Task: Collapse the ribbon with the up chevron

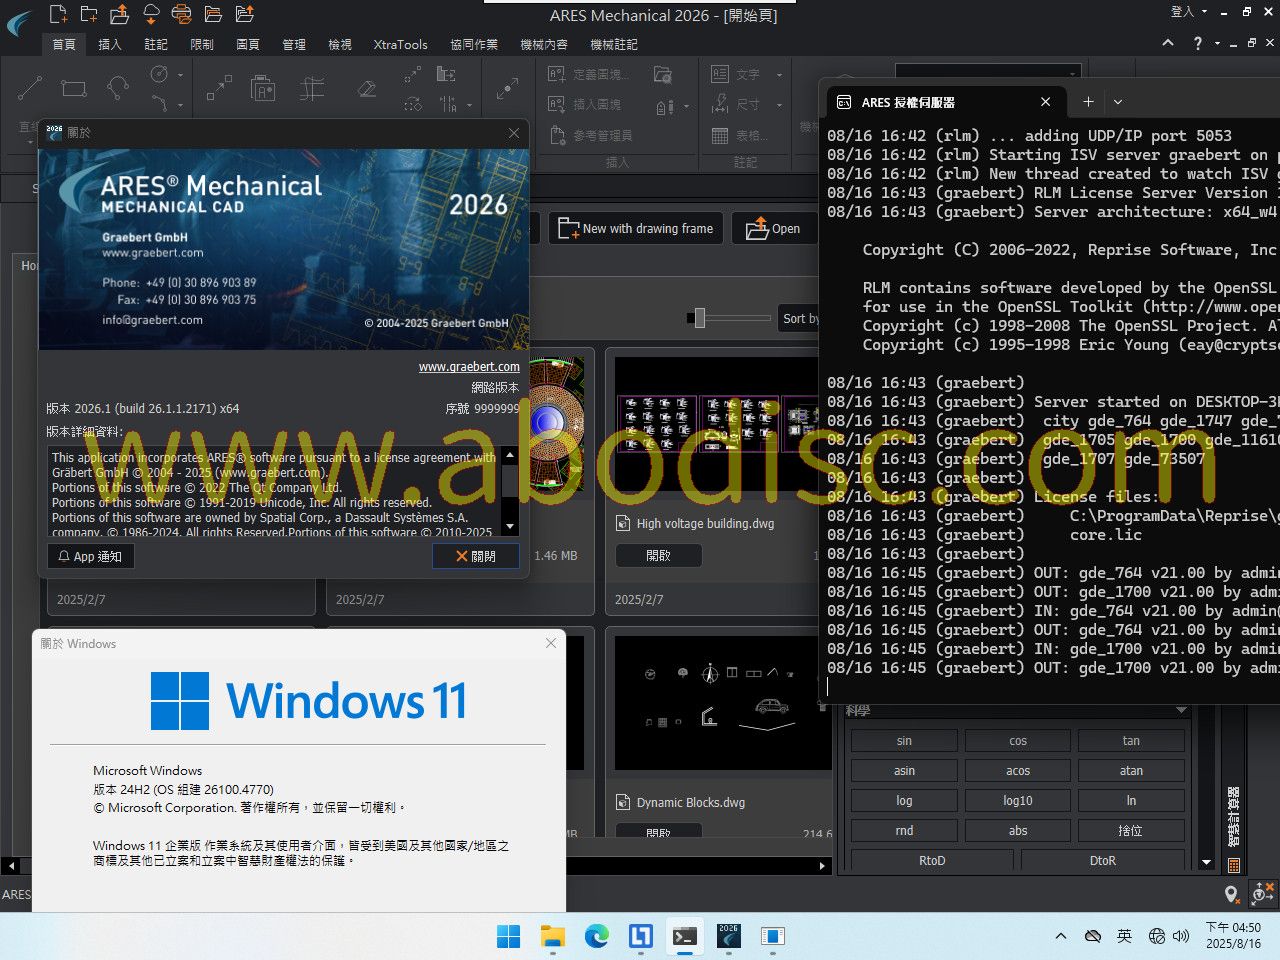Action: [x=1168, y=43]
